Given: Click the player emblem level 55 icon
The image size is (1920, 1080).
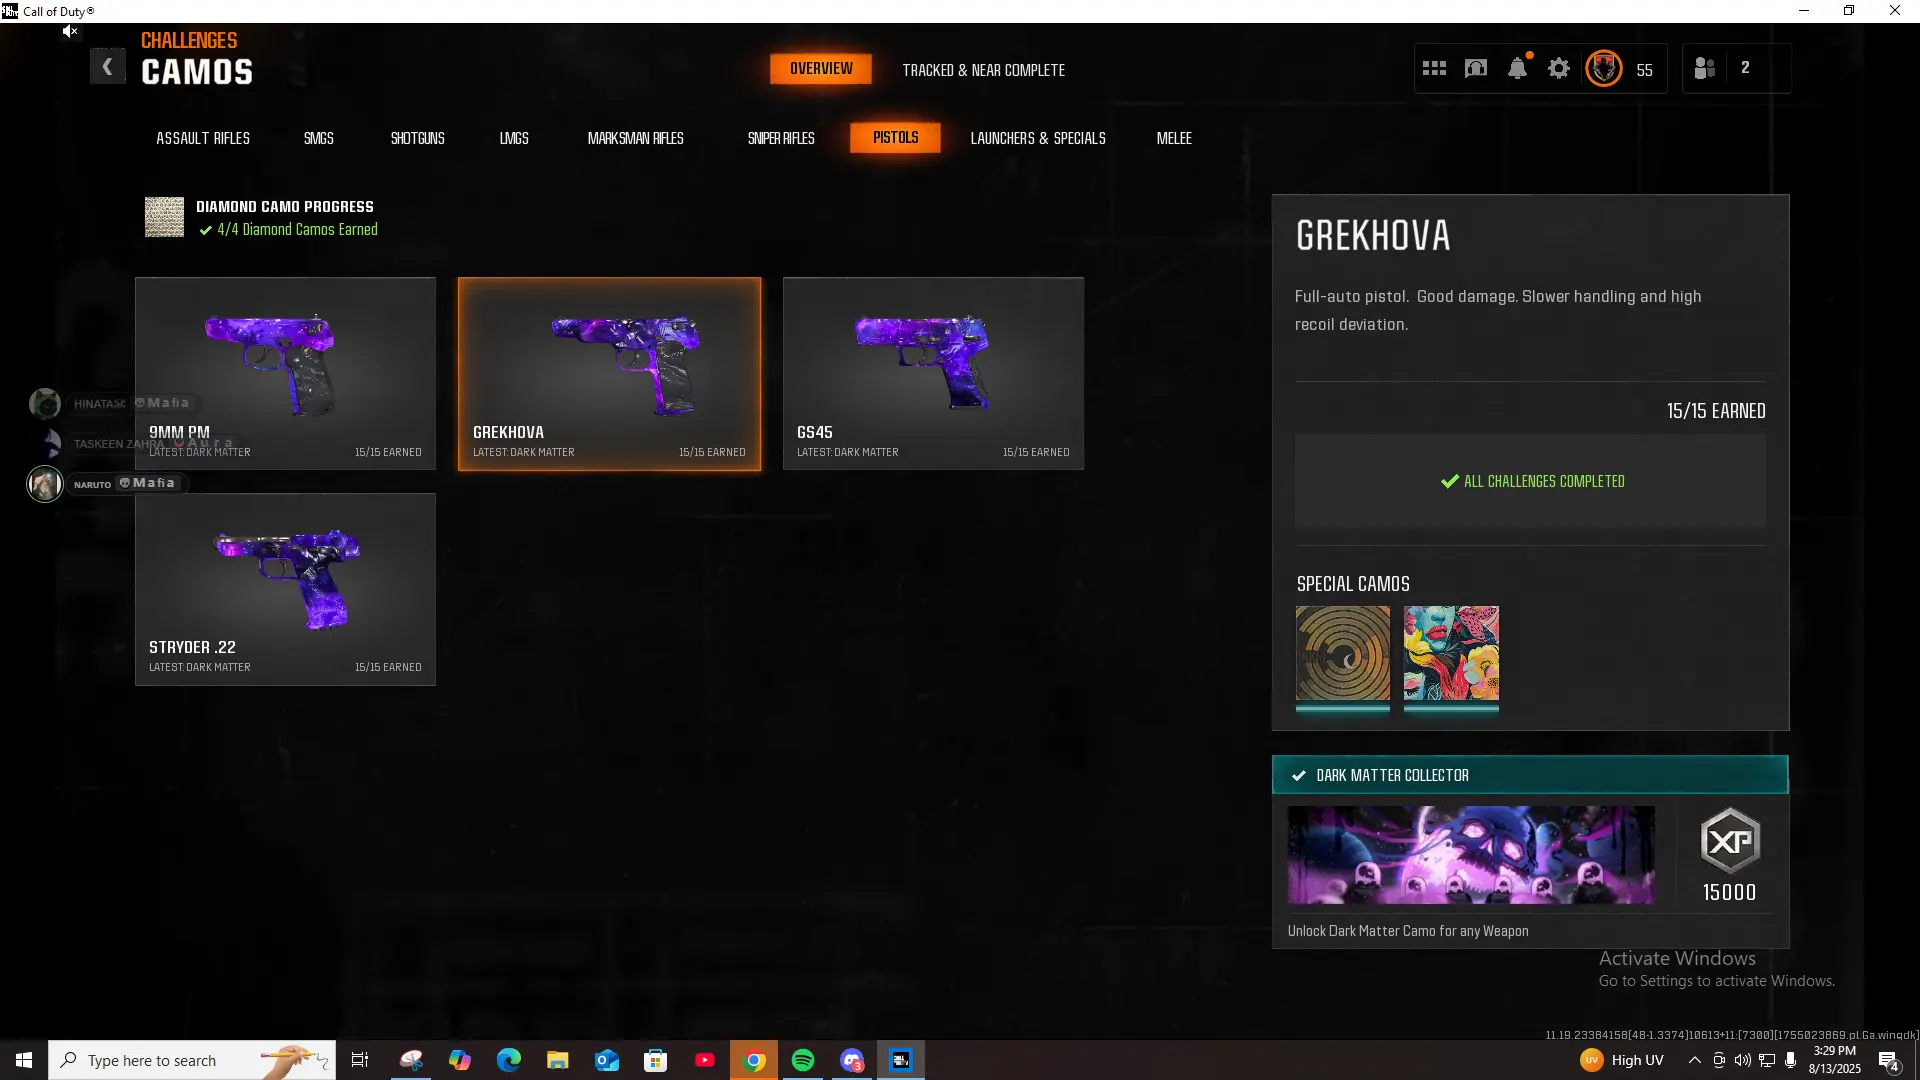Looking at the screenshot, I should pyautogui.click(x=1604, y=68).
